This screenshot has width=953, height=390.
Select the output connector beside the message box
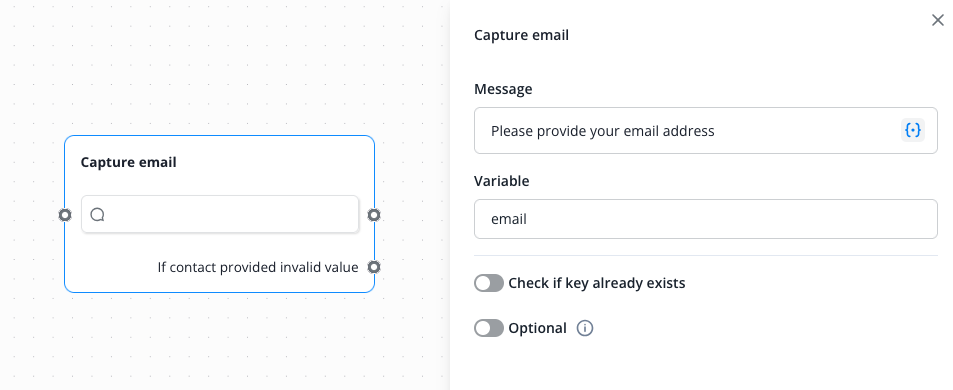tap(374, 214)
